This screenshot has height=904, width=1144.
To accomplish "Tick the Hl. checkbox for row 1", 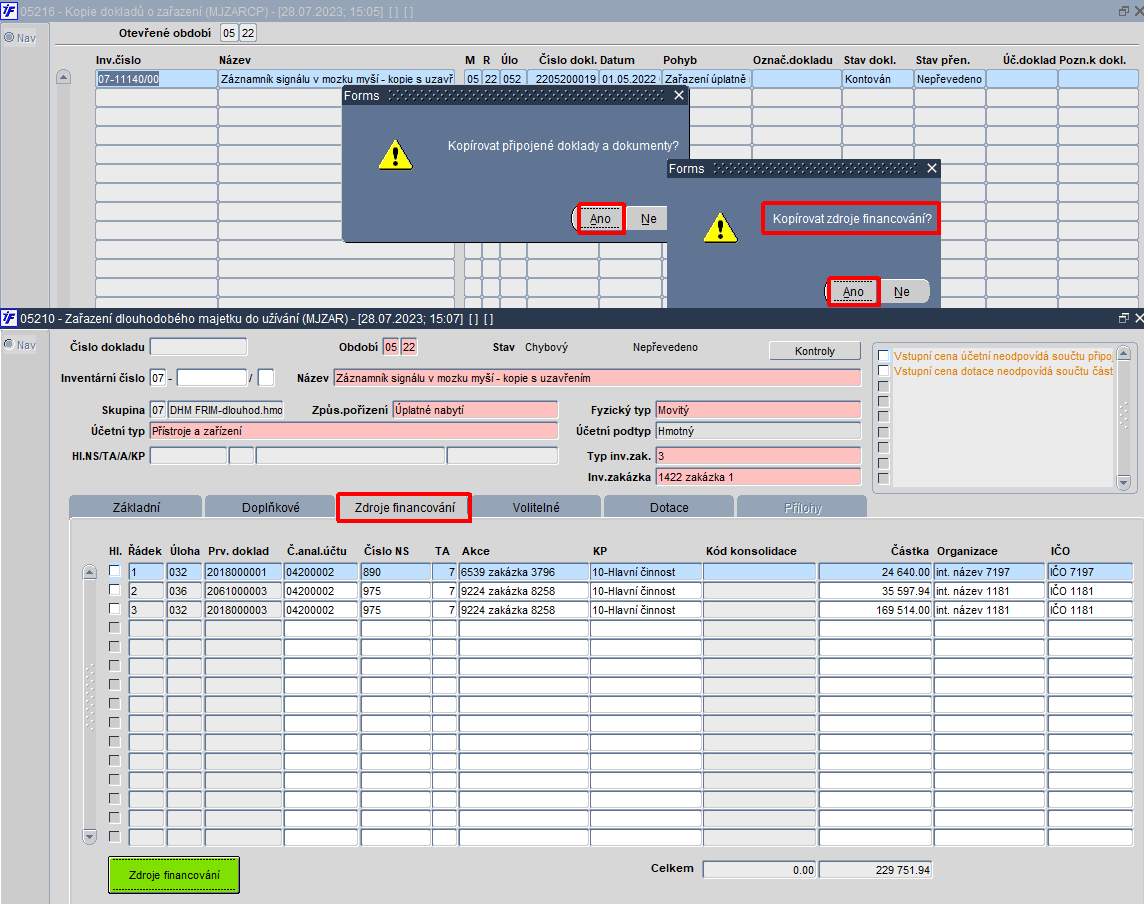I will [115, 571].
